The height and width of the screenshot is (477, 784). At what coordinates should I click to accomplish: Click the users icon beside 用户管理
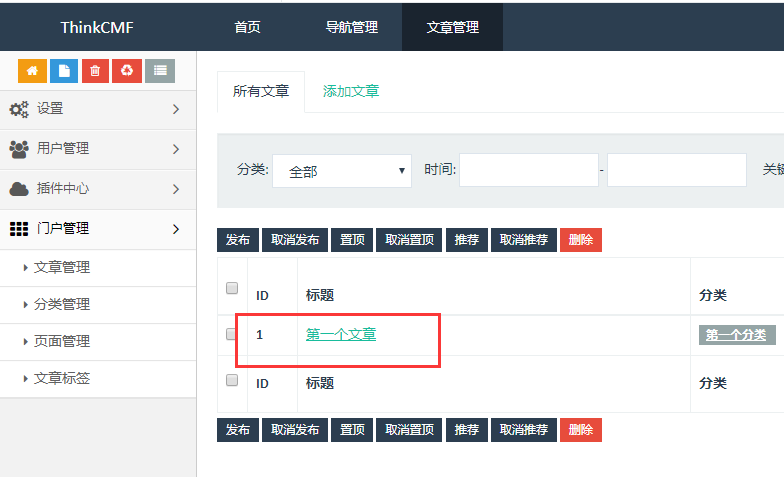pyautogui.click(x=19, y=149)
